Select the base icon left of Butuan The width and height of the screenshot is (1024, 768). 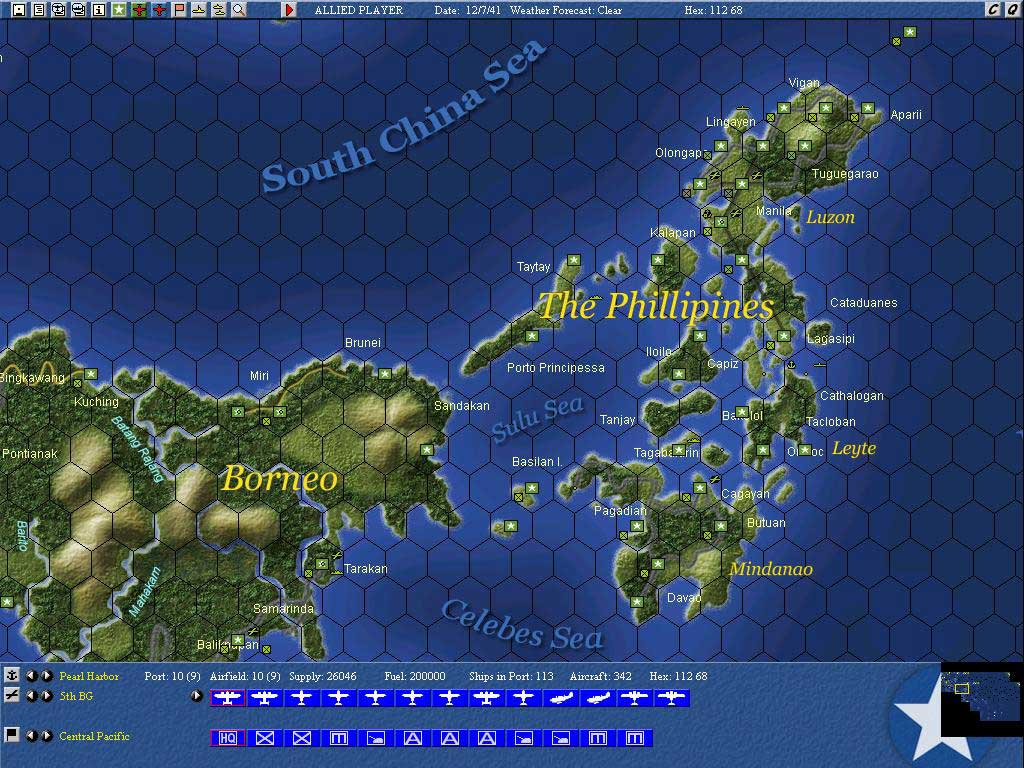pos(721,526)
